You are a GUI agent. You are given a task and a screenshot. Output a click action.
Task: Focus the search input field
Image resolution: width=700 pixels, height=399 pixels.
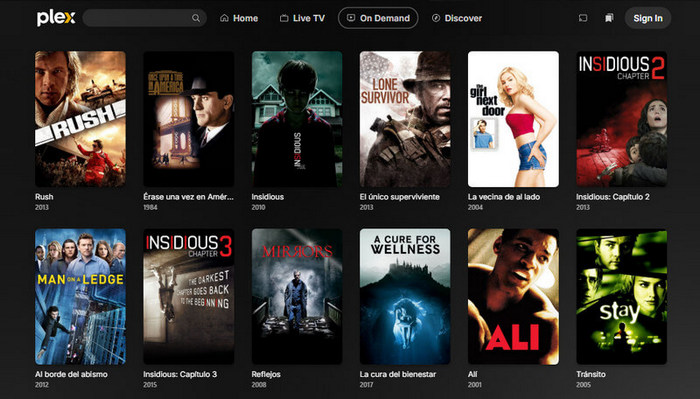(145, 18)
